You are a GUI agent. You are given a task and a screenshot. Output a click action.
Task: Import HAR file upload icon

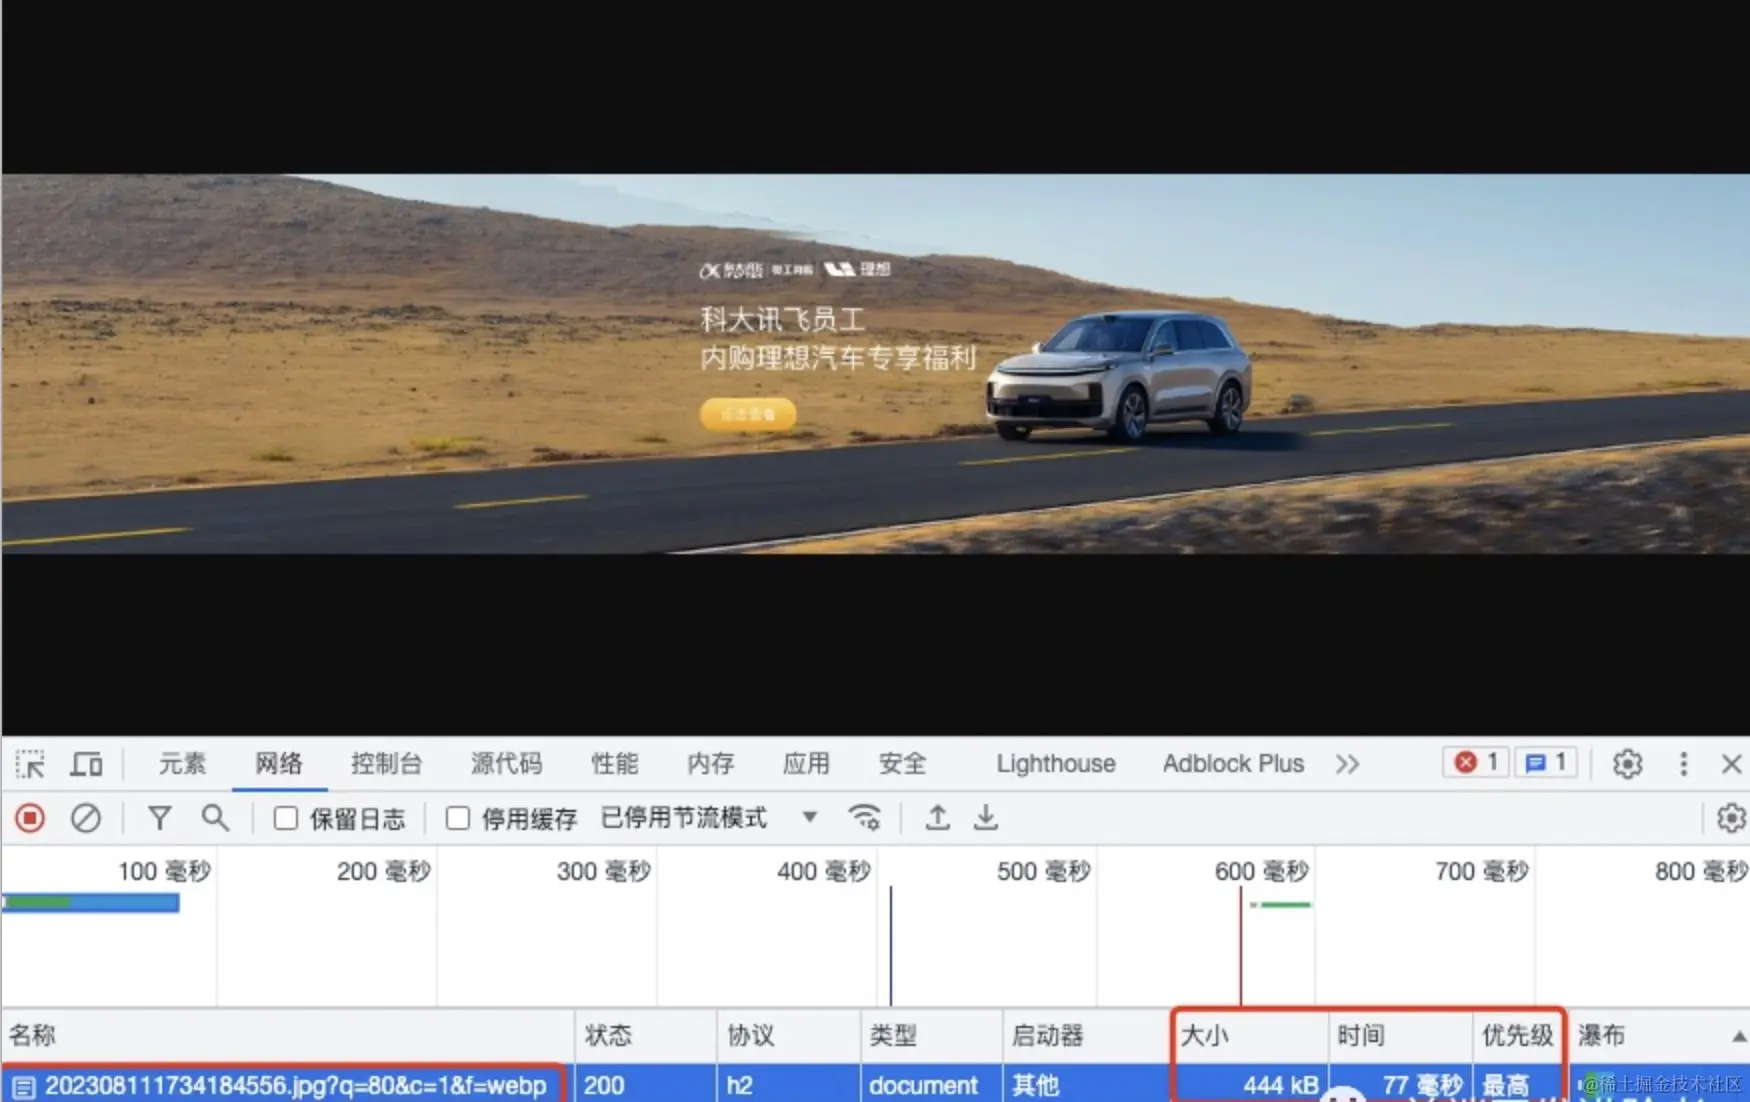[x=937, y=818]
